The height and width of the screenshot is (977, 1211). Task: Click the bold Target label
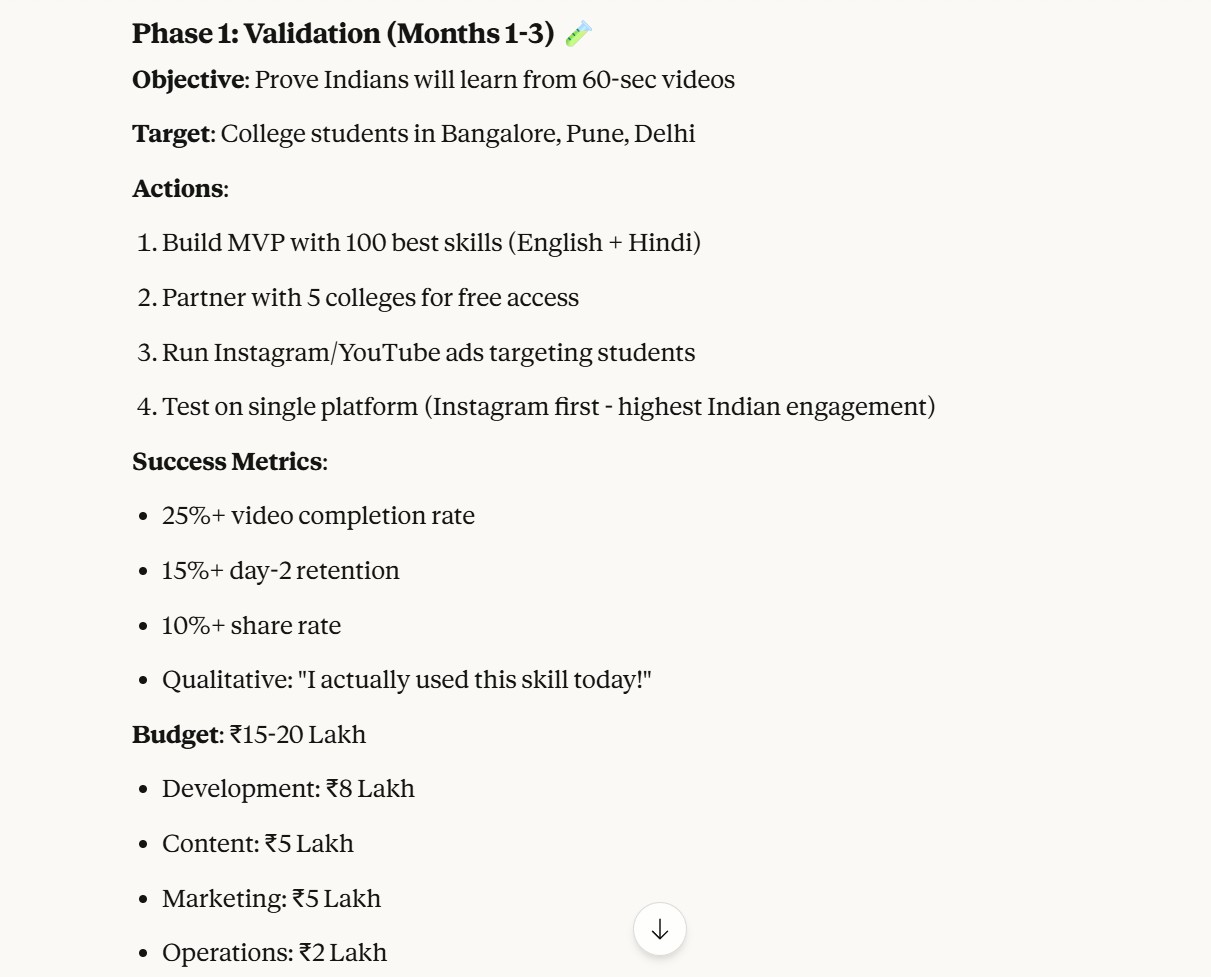tap(171, 134)
